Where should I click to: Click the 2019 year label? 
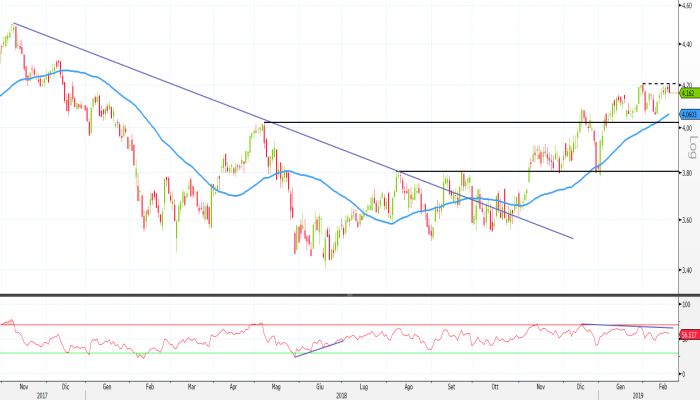tap(640, 396)
